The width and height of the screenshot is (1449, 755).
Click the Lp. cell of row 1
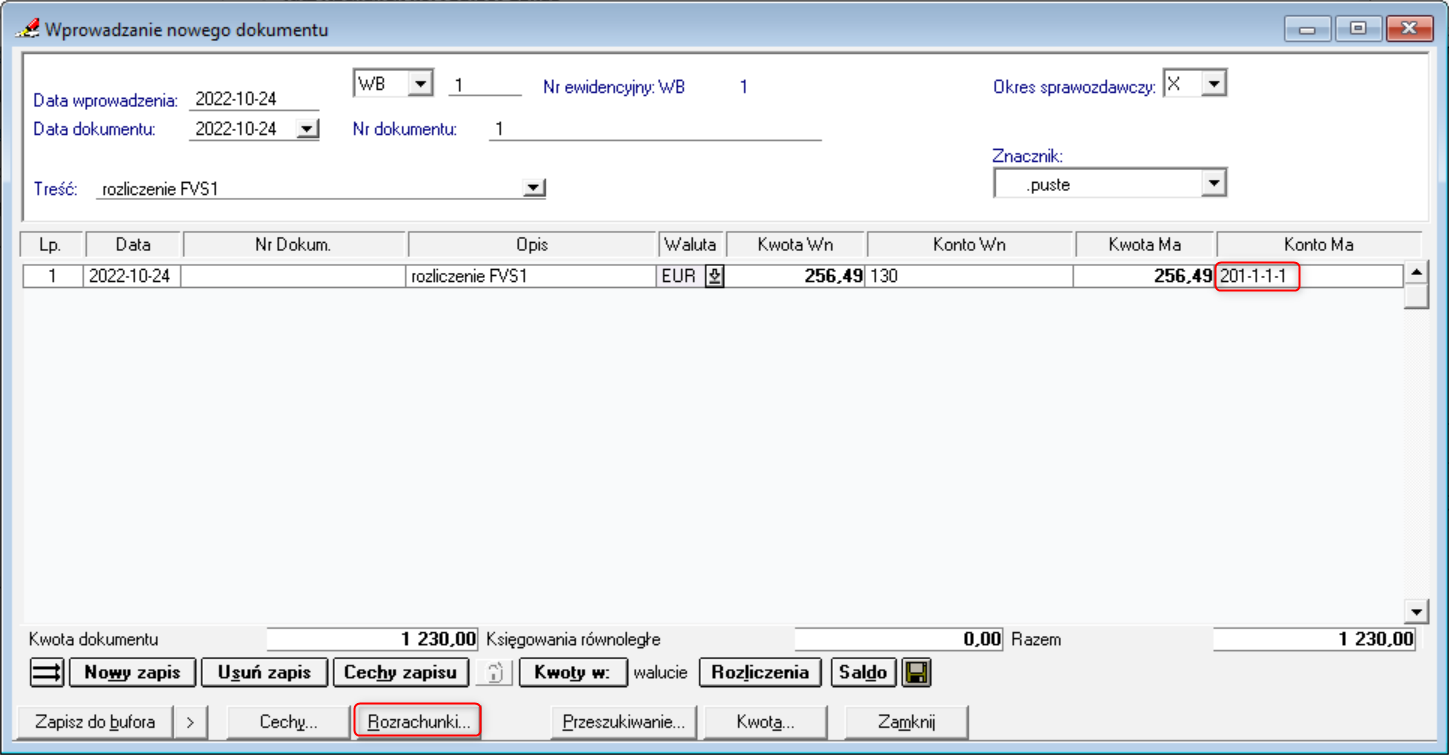pyautogui.click(x=53, y=277)
